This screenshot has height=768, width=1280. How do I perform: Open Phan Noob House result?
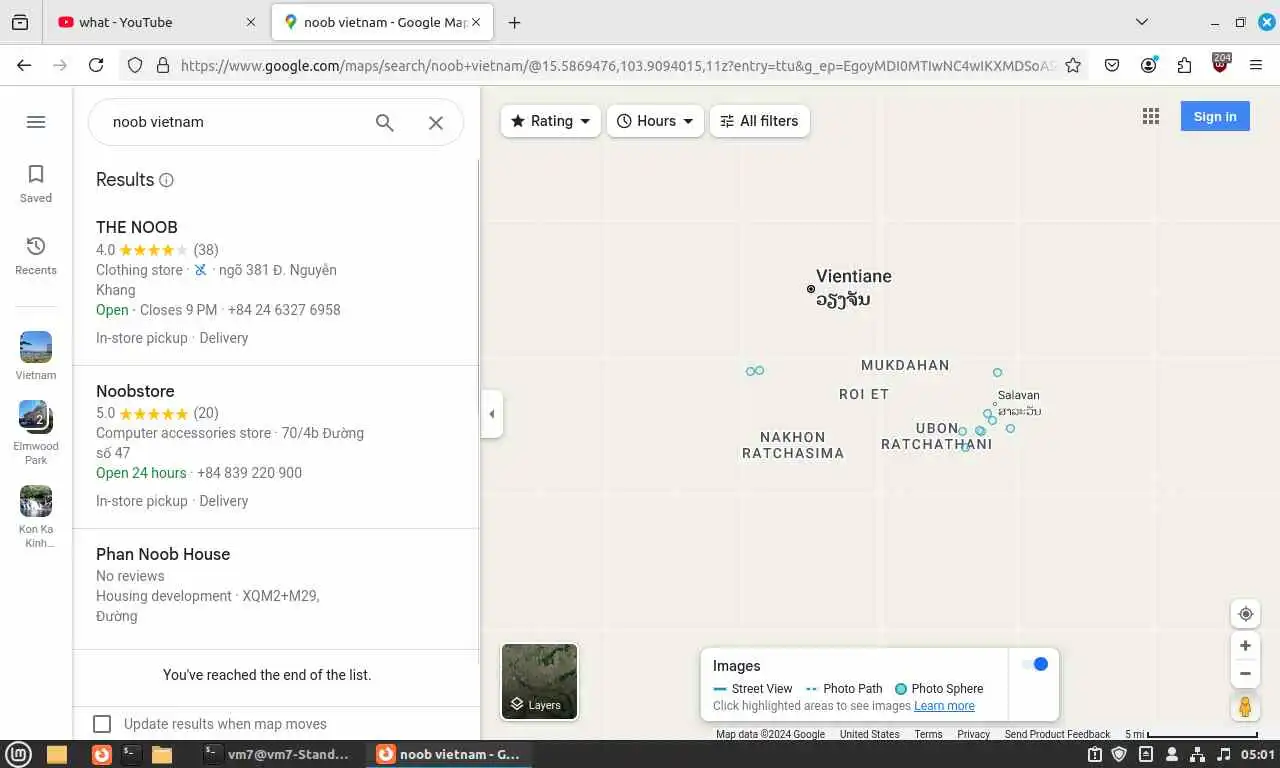pyautogui.click(x=276, y=589)
